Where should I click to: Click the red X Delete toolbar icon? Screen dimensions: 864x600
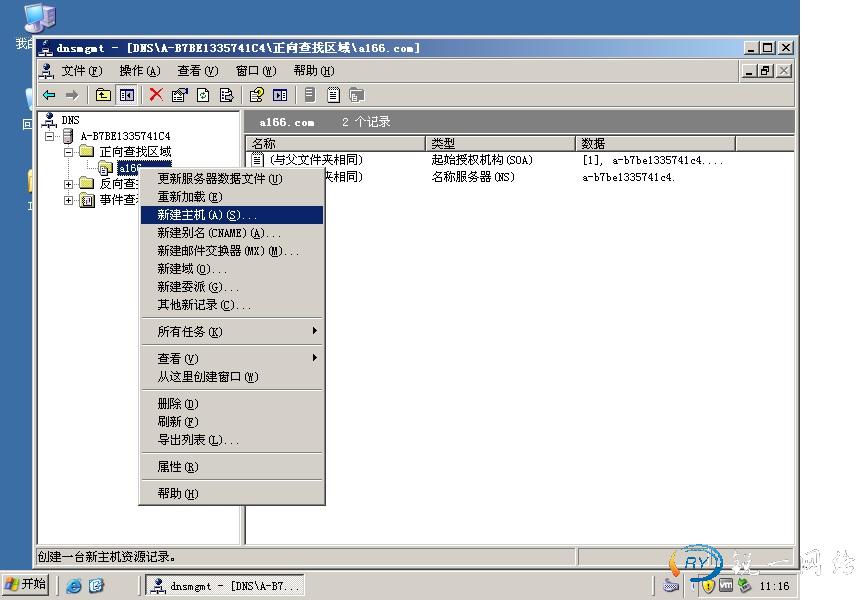[156, 94]
